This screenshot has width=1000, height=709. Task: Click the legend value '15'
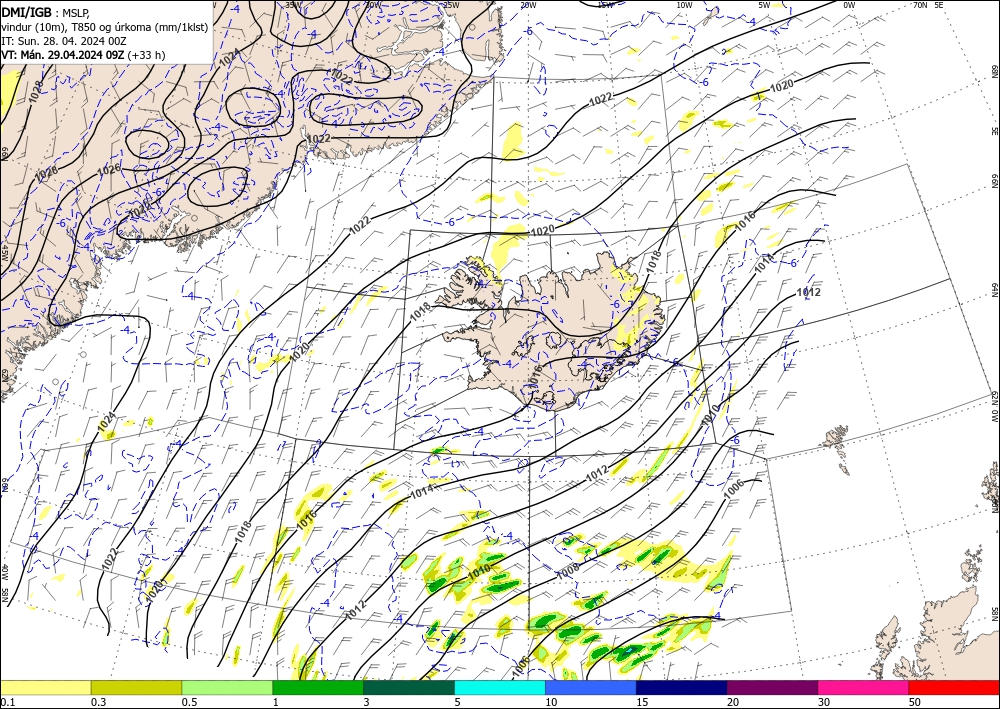[x=642, y=702]
